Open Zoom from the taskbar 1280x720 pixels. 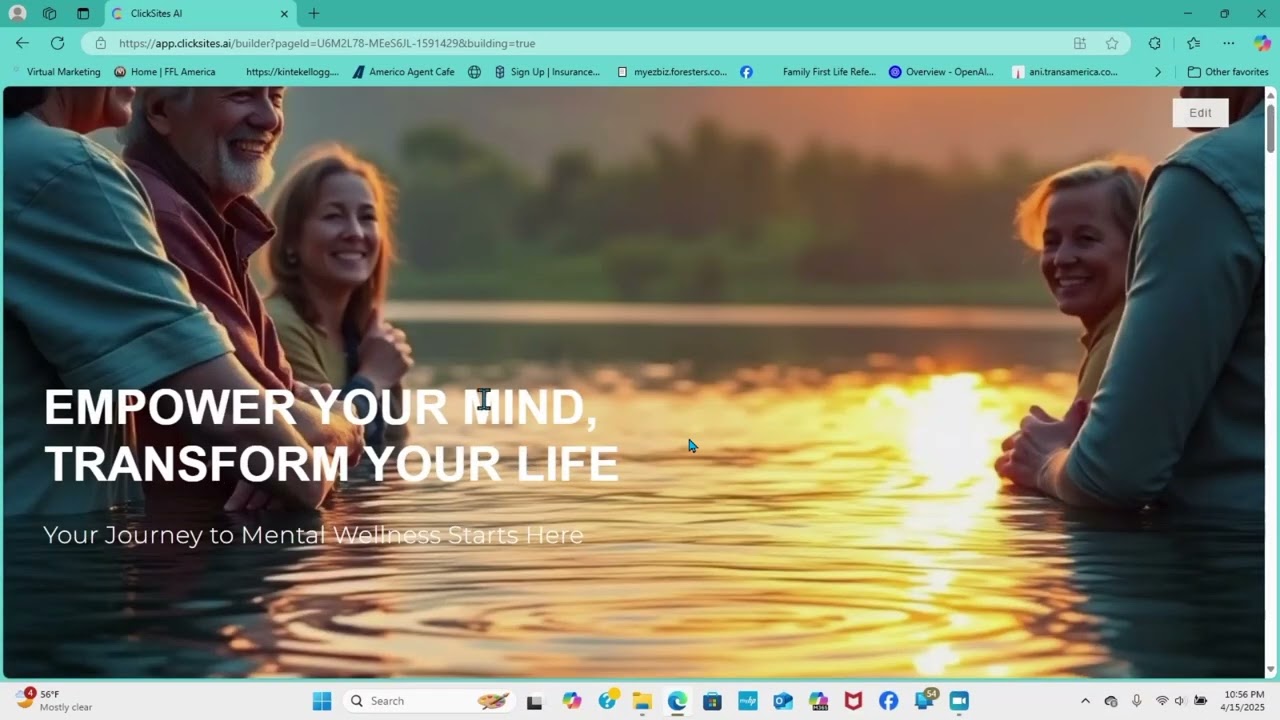click(x=959, y=701)
